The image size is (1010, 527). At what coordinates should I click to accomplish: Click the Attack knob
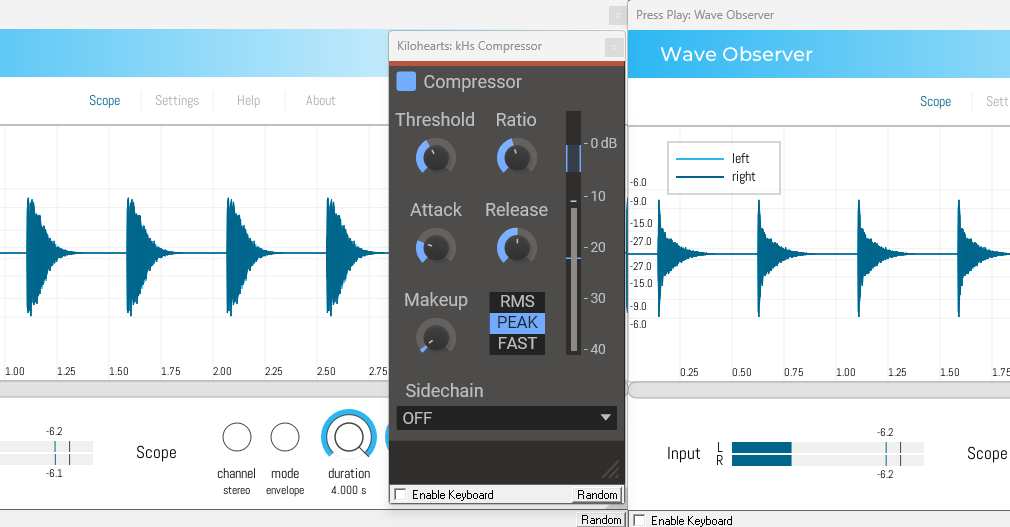pos(435,247)
